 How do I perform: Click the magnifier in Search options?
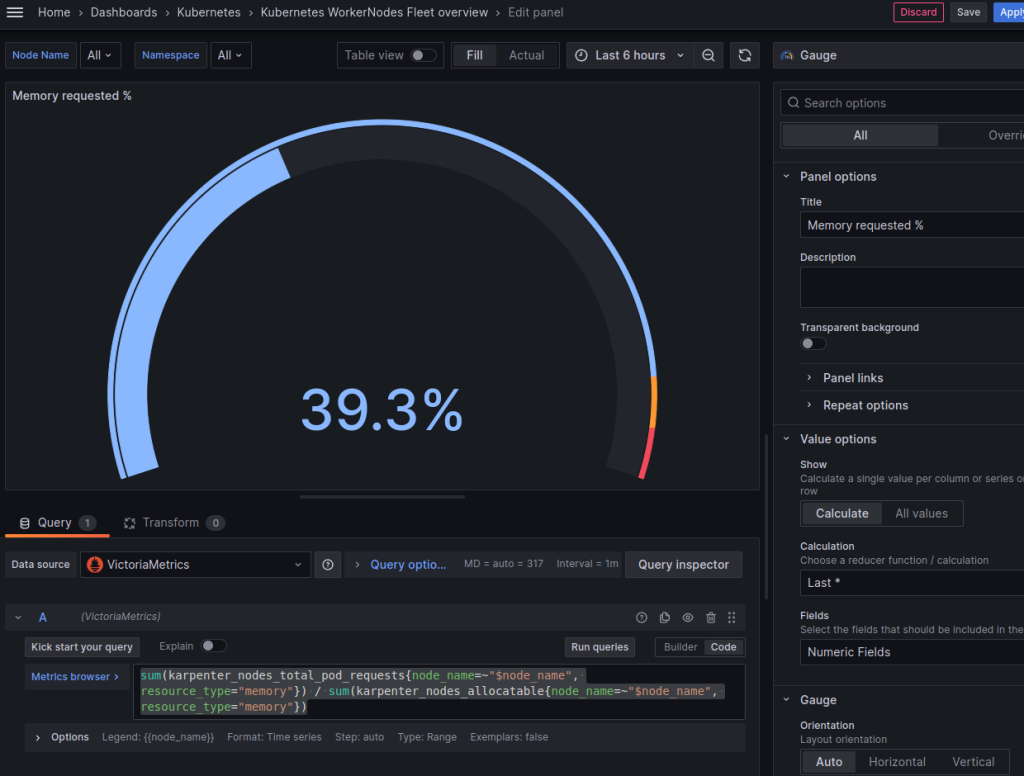tap(793, 102)
